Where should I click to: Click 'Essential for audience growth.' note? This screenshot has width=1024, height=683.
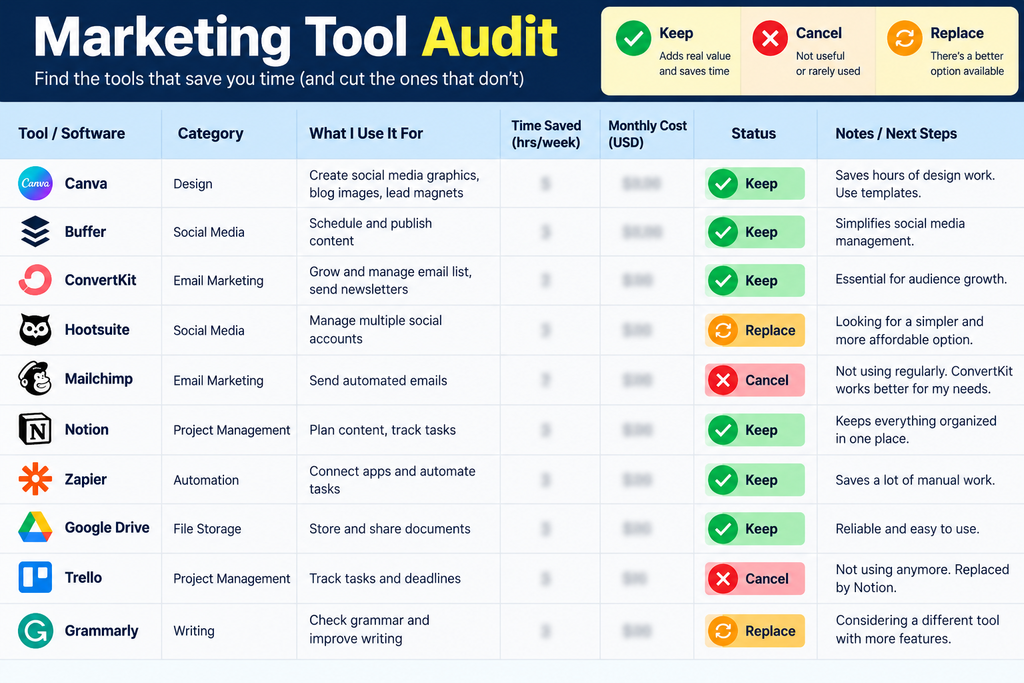point(921,279)
